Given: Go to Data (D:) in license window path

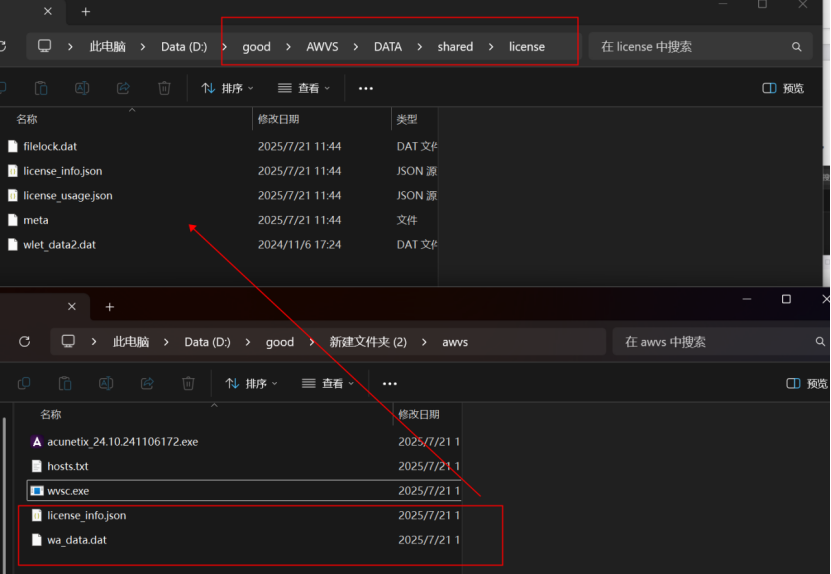Looking at the screenshot, I should tap(184, 47).
